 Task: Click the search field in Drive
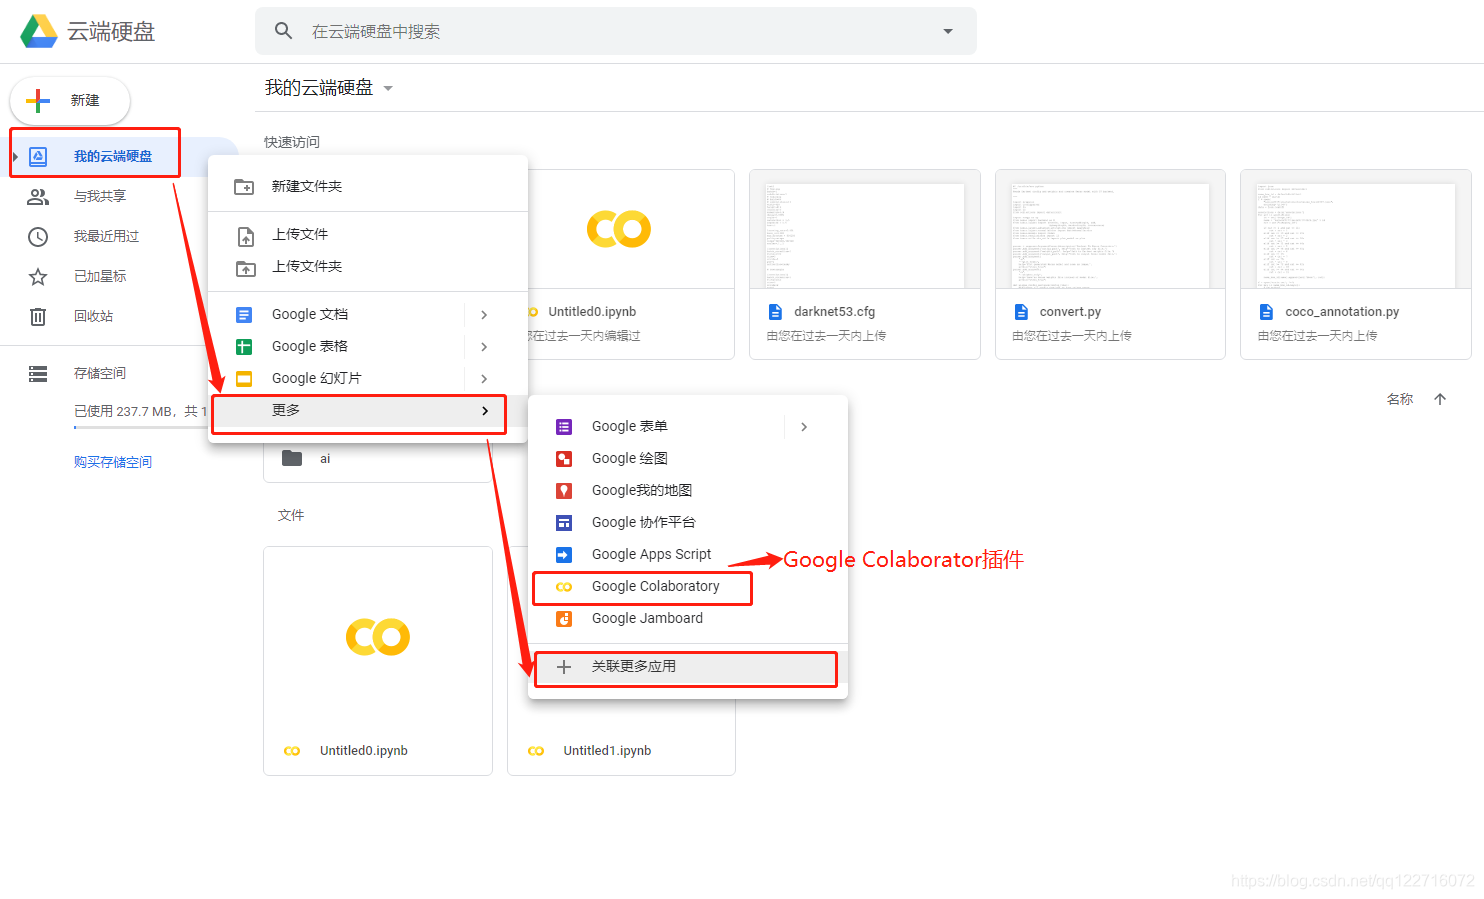pos(616,31)
